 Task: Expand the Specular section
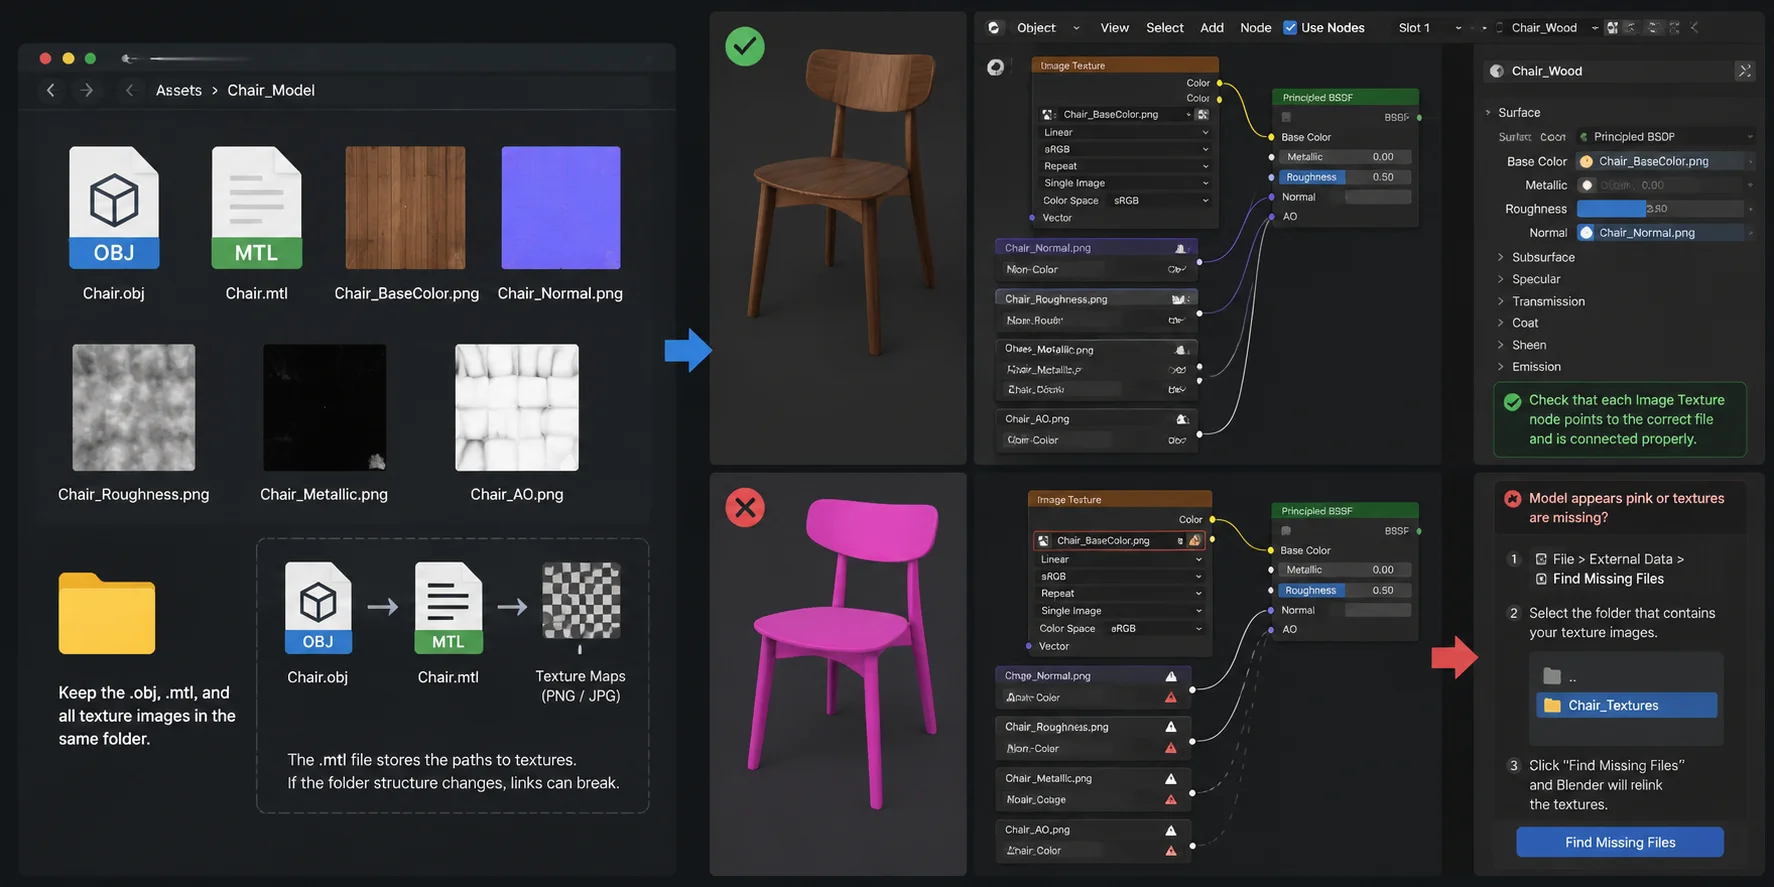coord(1529,279)
